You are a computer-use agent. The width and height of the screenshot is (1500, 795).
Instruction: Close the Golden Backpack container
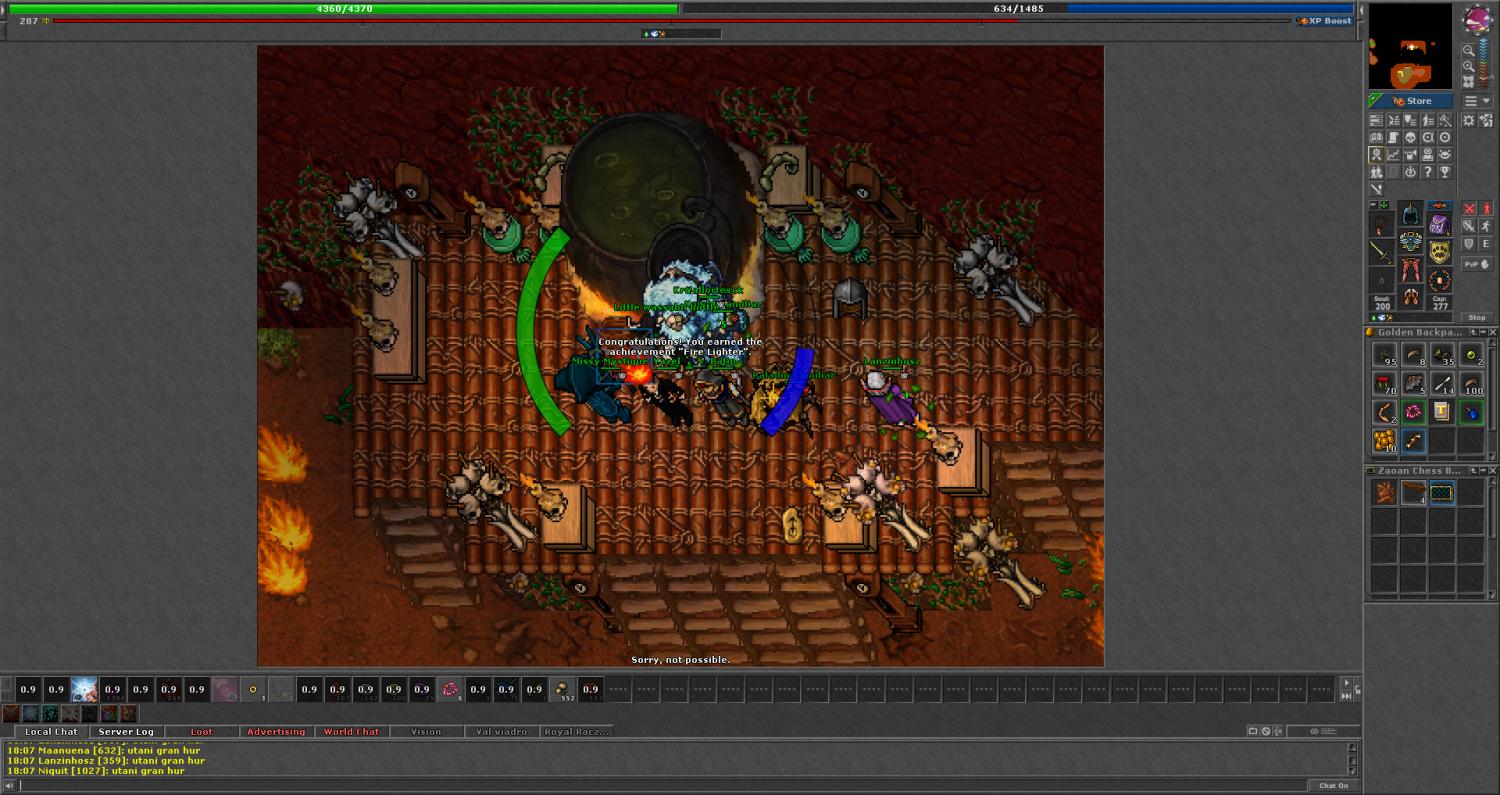coord(1493,332)
